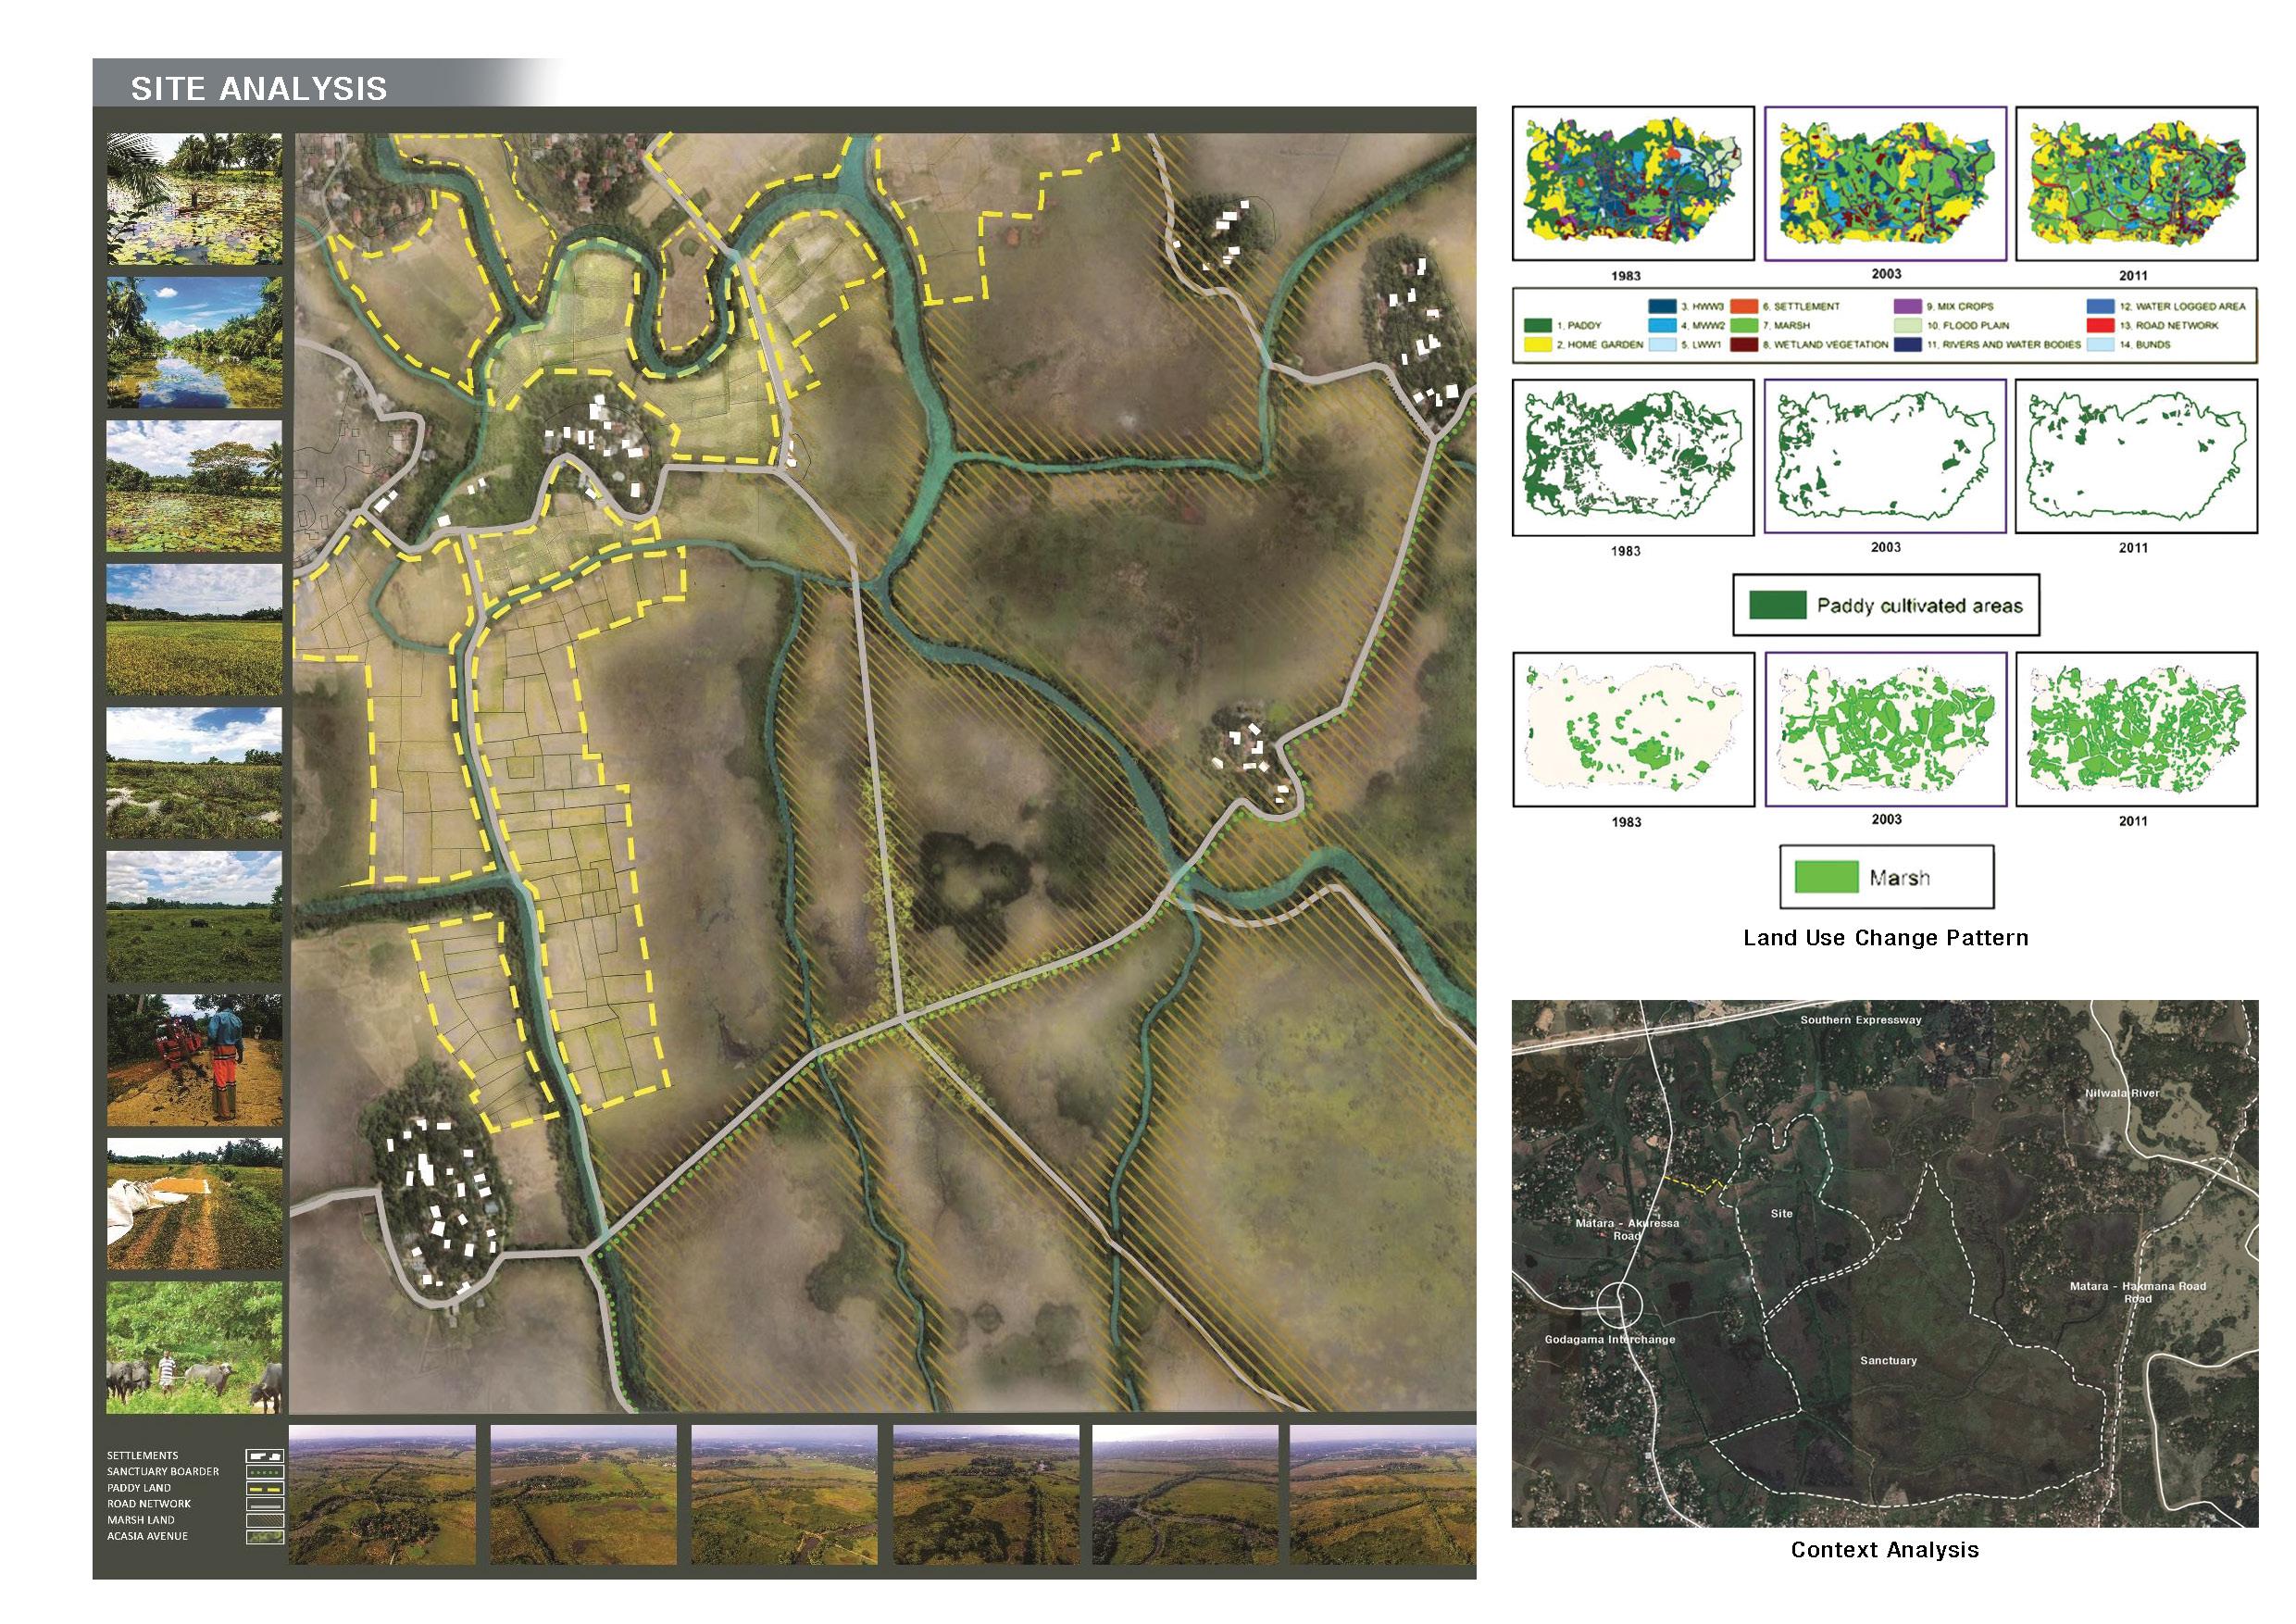Screen dimensions: 2296x1624
Task: Select the top water lily pond photo
Action: pyautogui.click(x=194, y=199)
